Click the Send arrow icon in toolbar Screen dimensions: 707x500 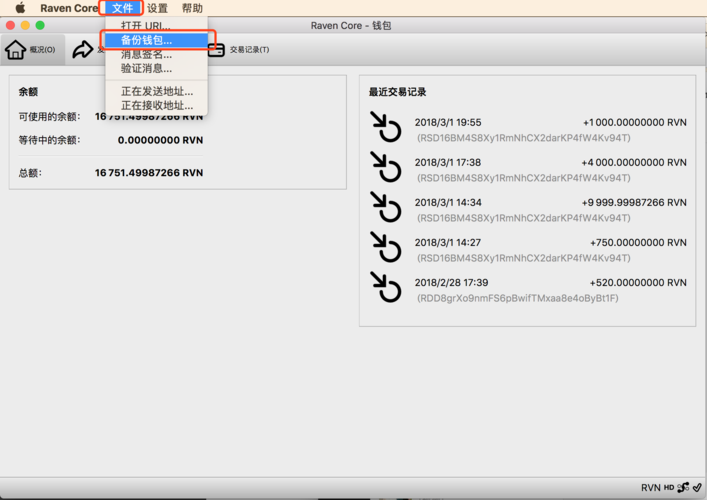tap(83, 49)
